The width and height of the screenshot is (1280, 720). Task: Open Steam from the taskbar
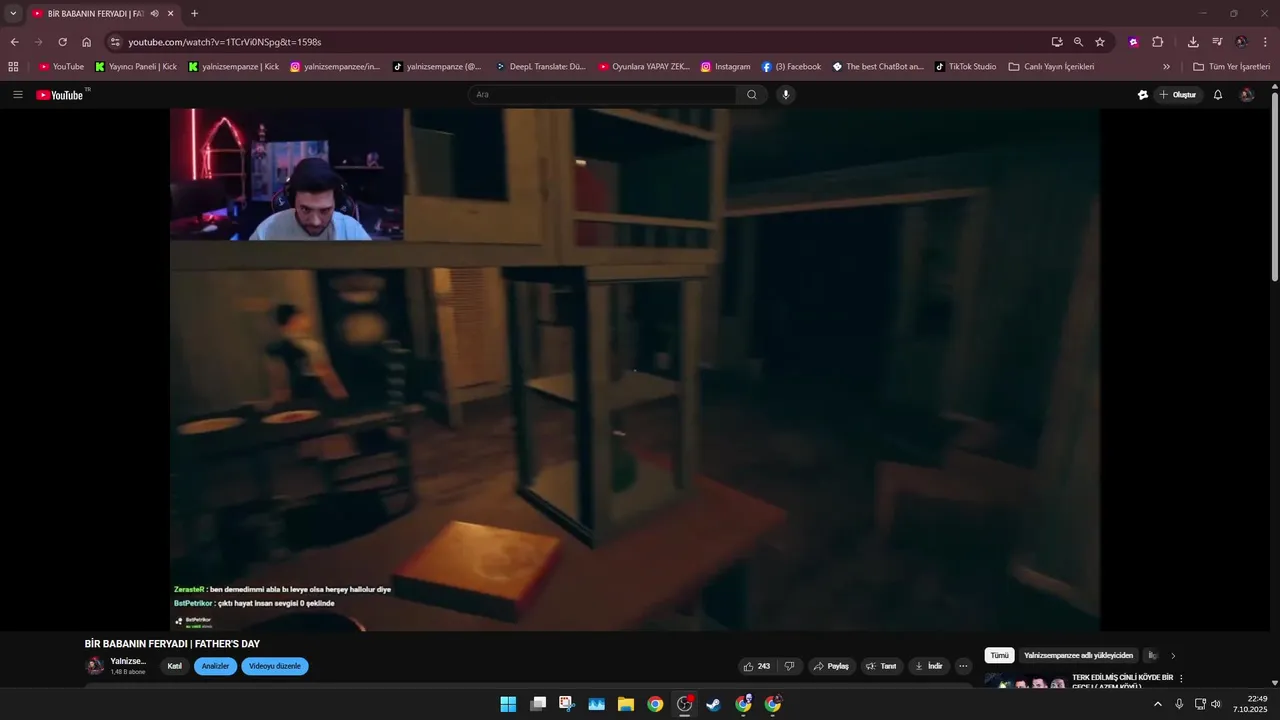tap(713, 704)
